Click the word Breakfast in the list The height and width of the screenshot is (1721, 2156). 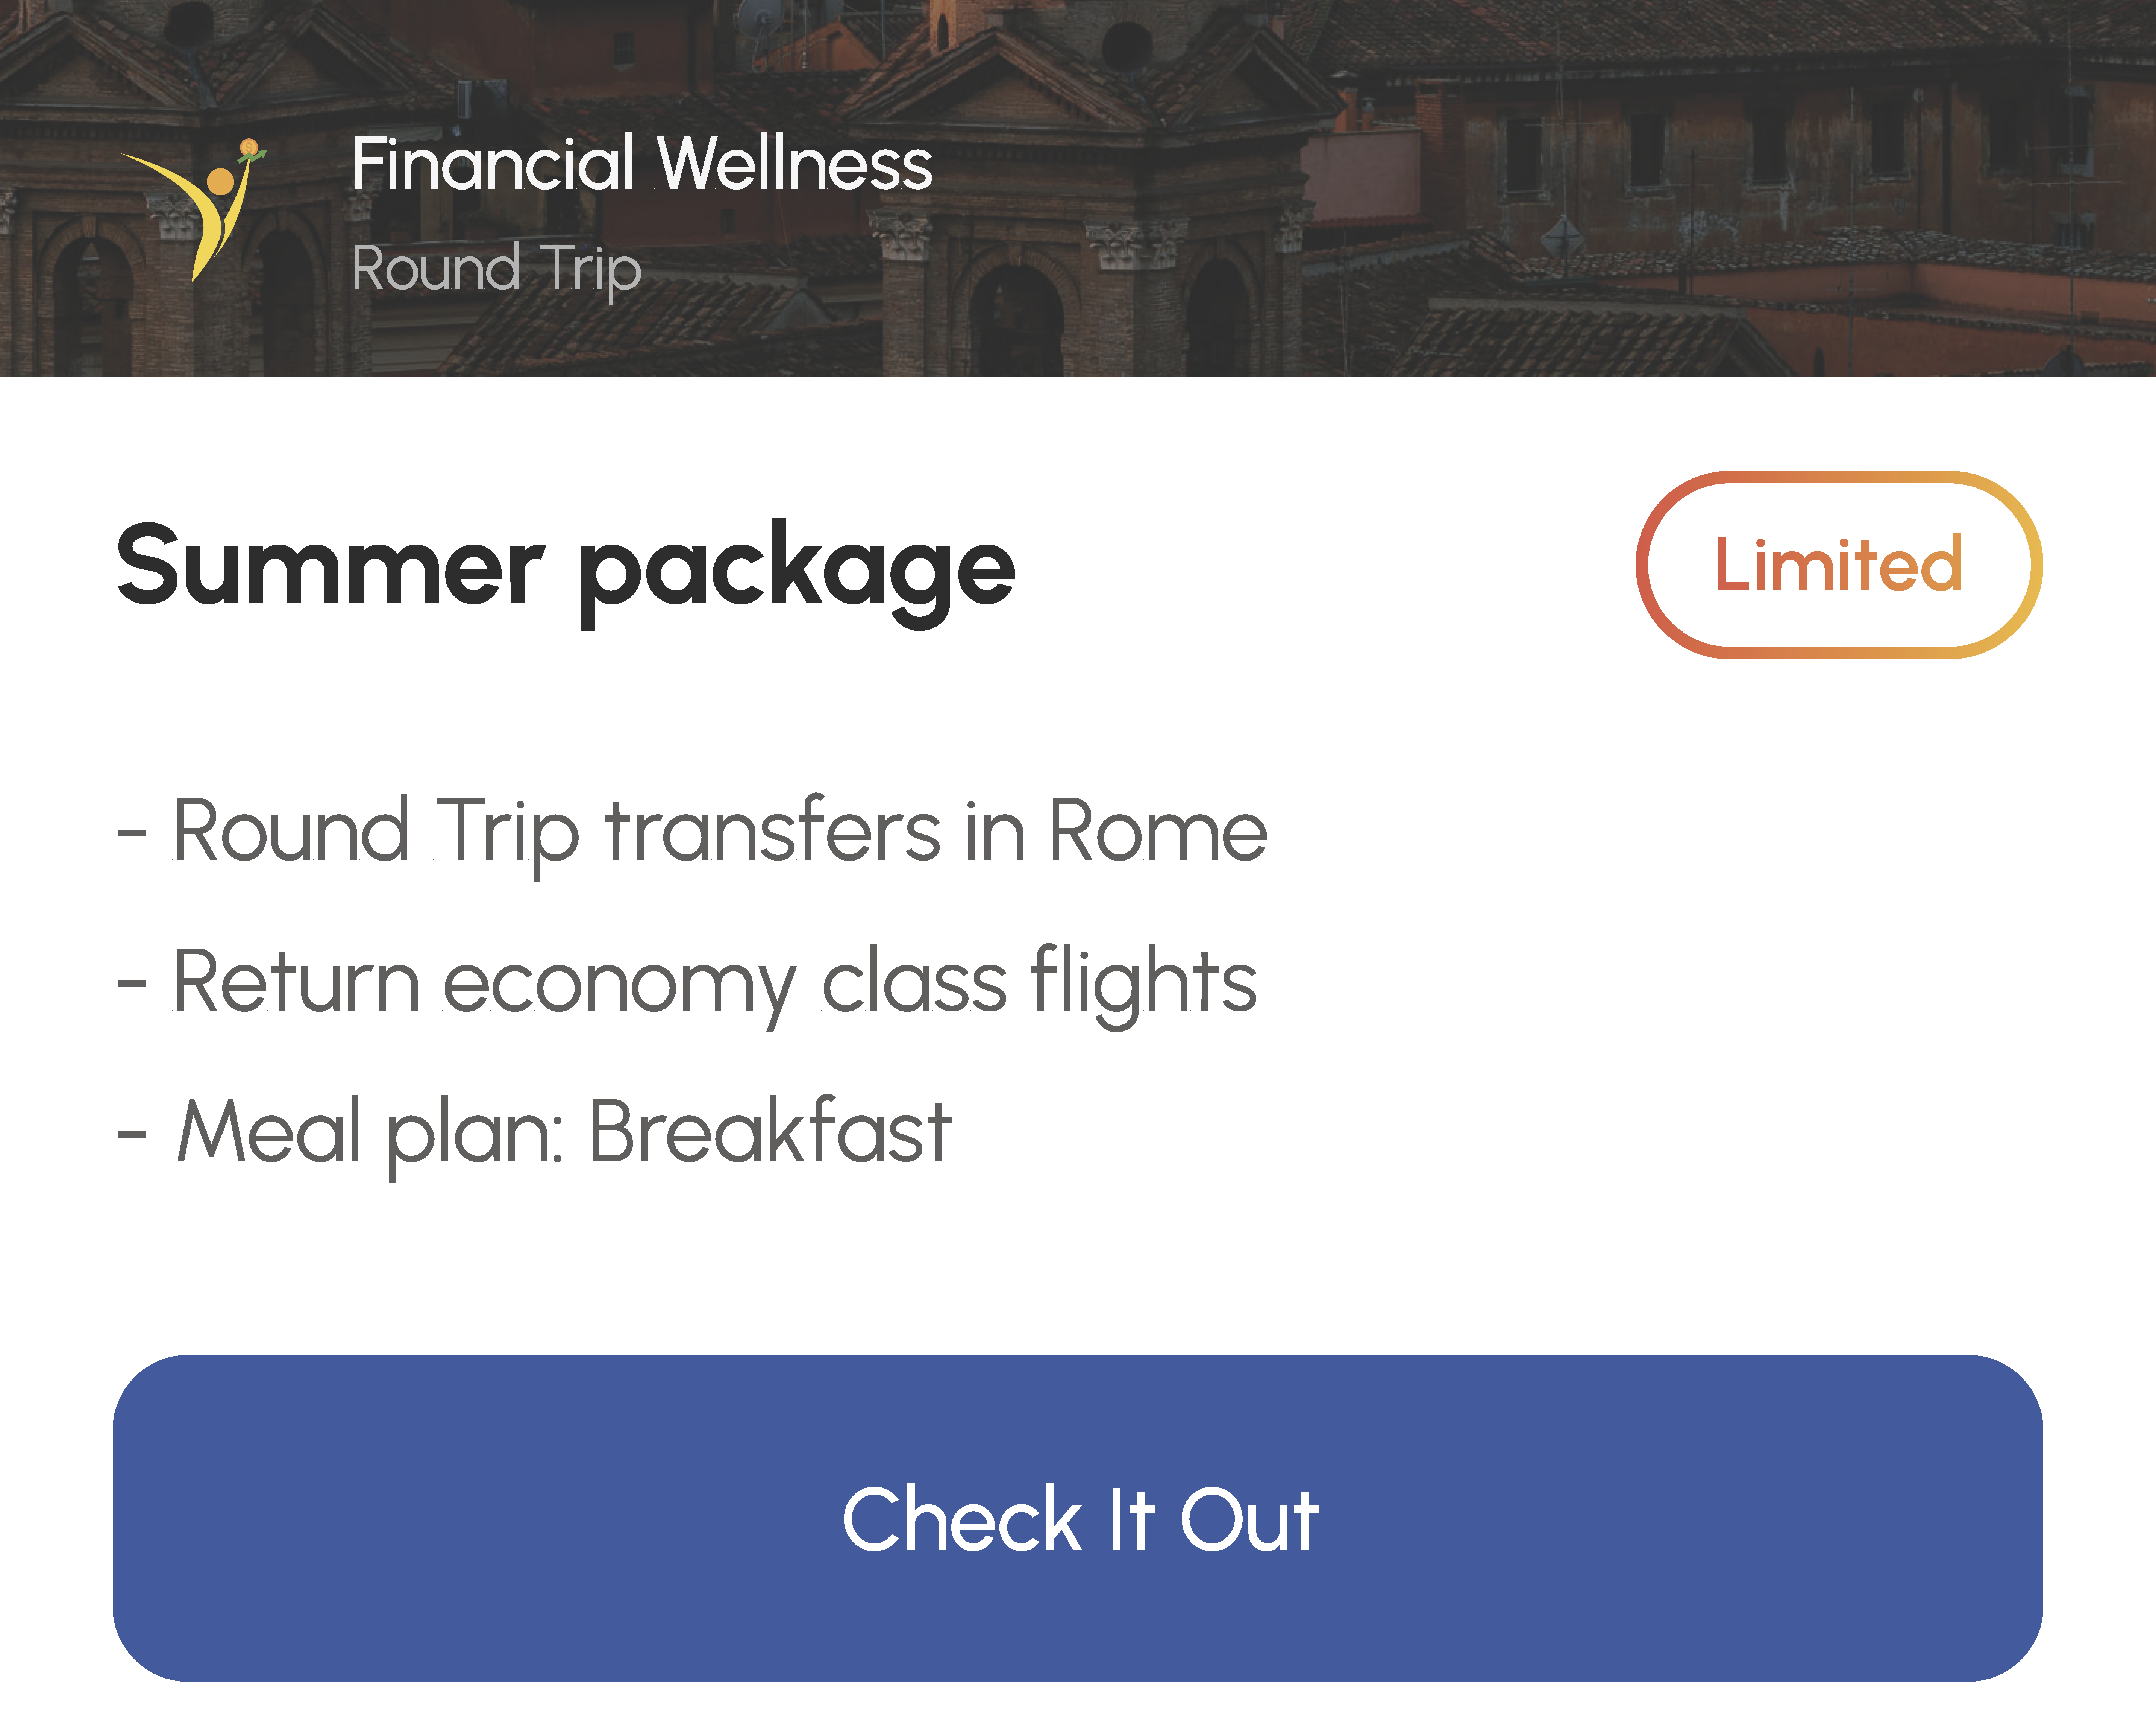pos(770,1131)
